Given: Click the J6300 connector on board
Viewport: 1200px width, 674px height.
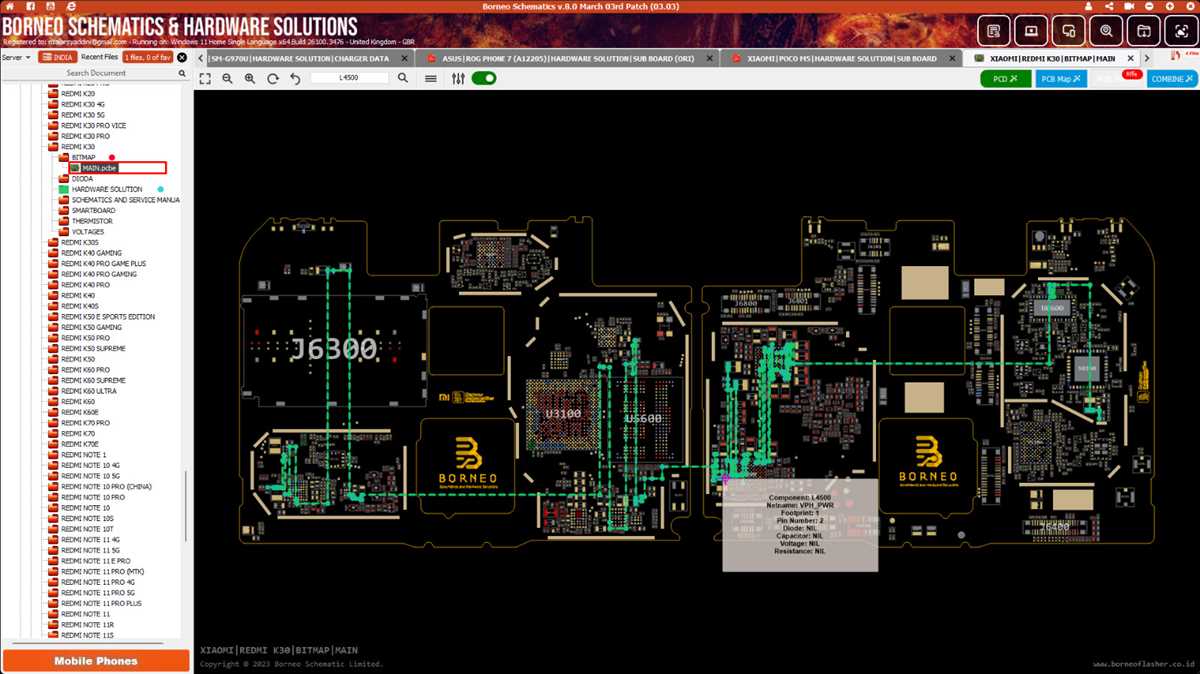Looking at the screenshot, I should coord(334,349).
